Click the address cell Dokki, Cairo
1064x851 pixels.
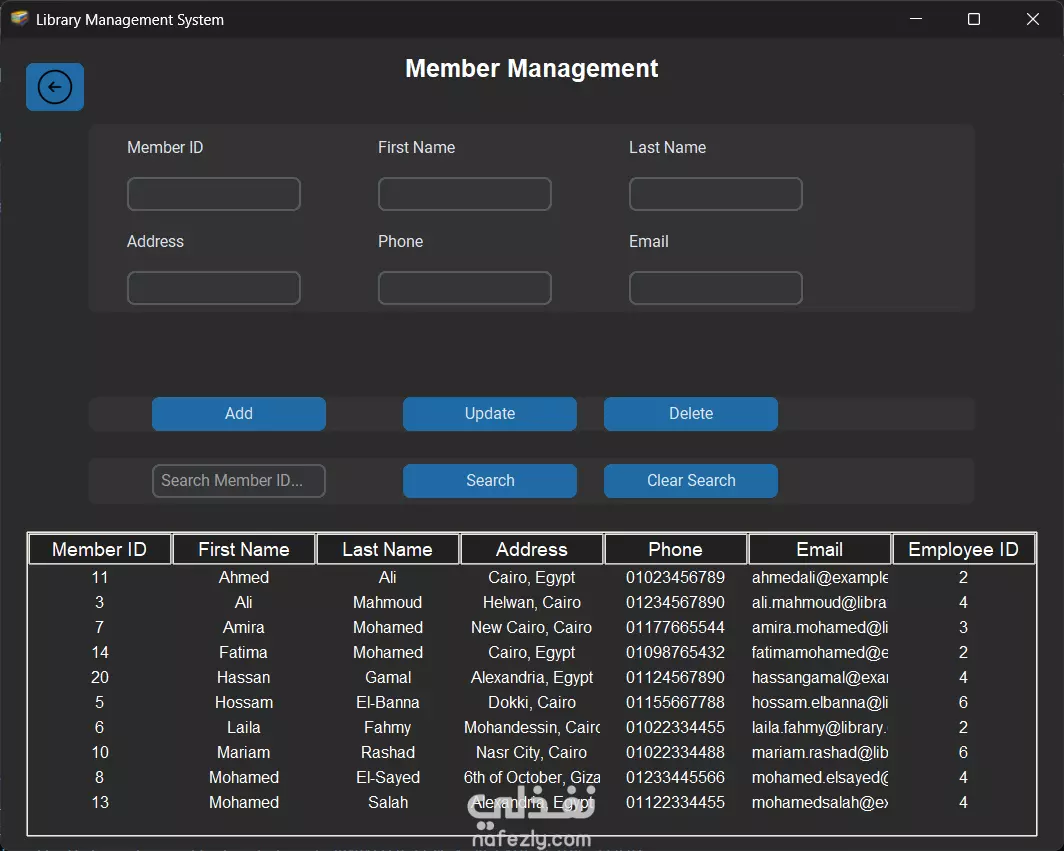[x=531, y=702]
